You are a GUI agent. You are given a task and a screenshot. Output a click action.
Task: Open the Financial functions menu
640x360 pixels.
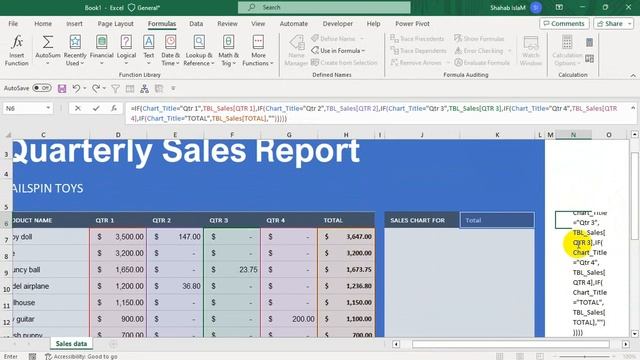pos(101,50)
